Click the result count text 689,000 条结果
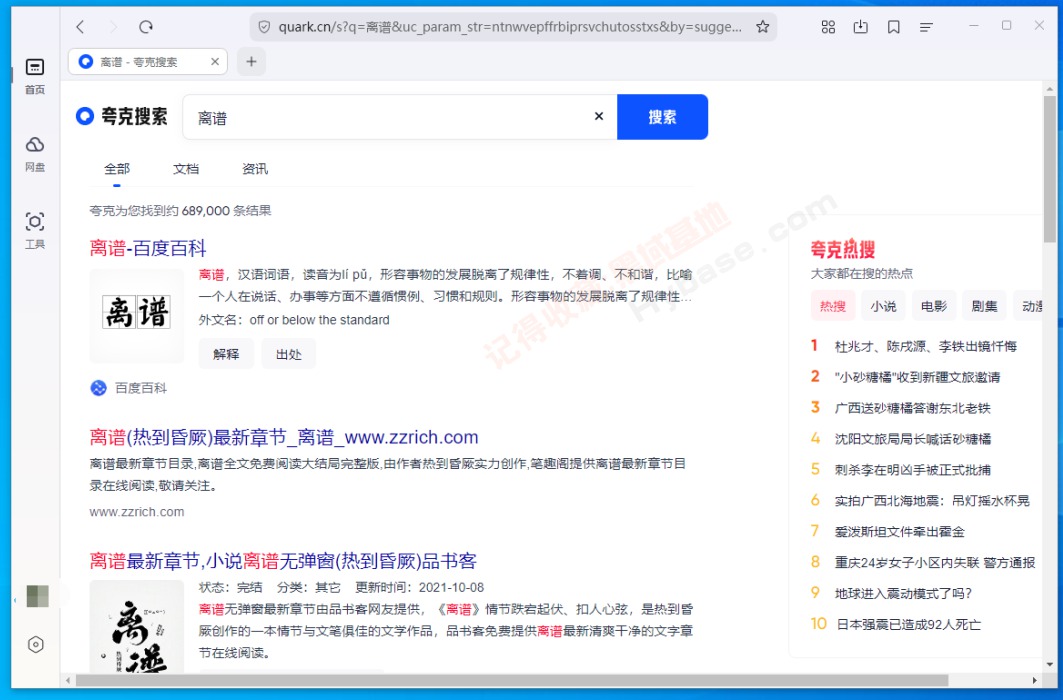The height and width of the screenshot is (700, 1063). tap(226, 211)
